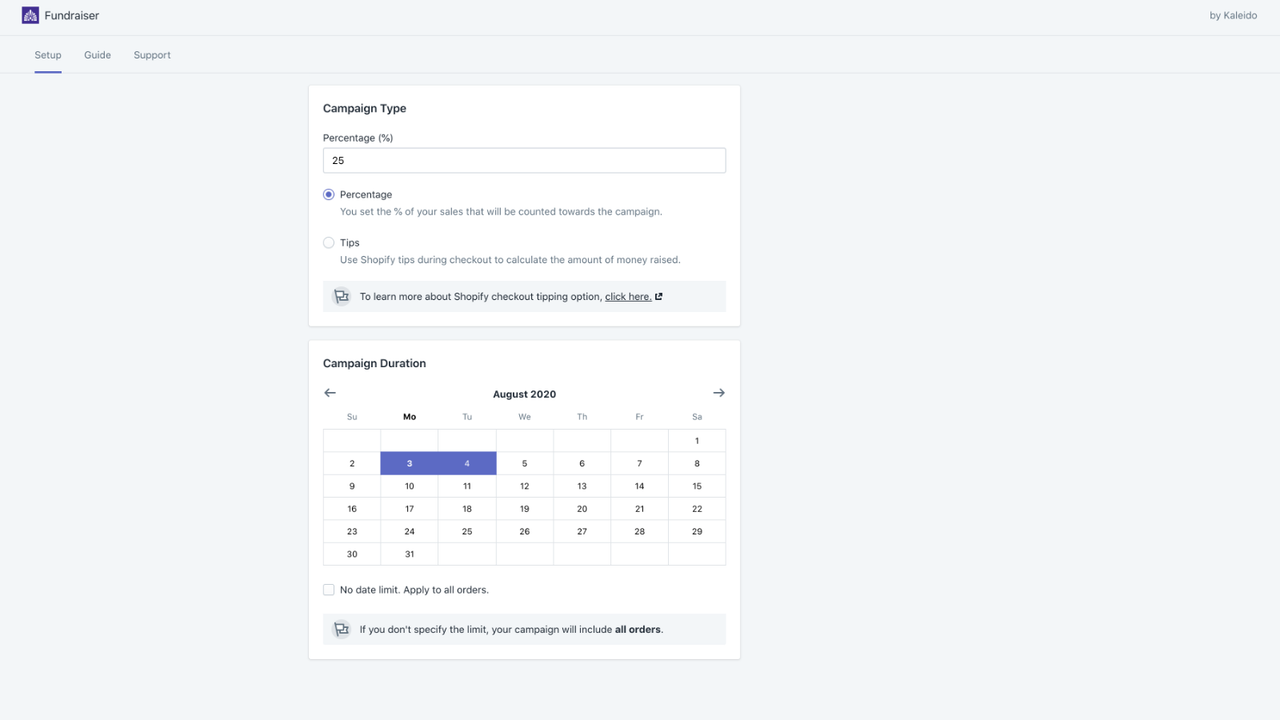
Task: Click the by Kaleido link
Action: coord(1232,15)
